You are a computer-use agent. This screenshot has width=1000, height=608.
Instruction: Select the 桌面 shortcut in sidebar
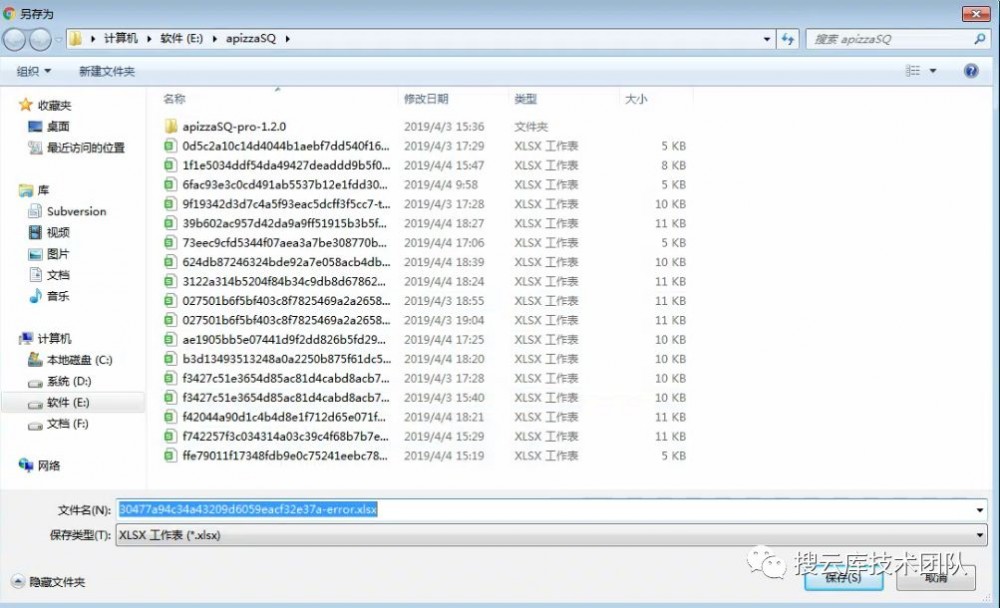(x=56, y=124)
